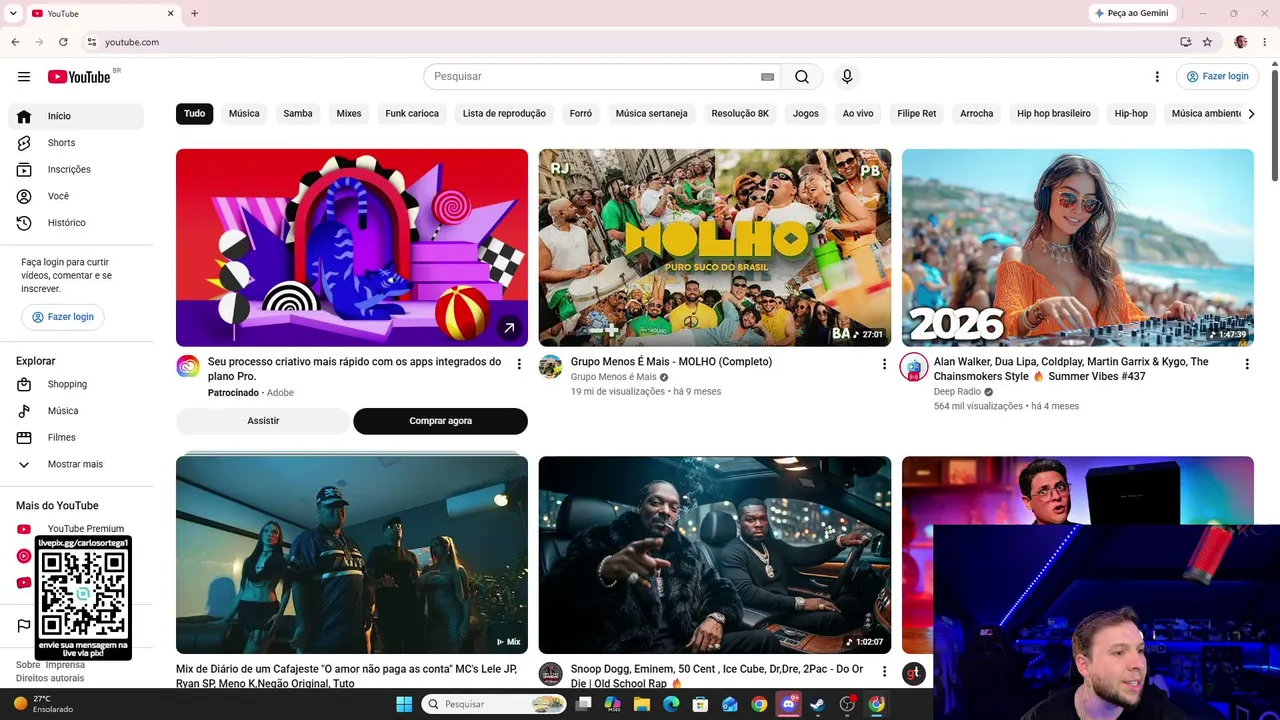Start voice search with the microphone
1280x720 pixels.
point(847,77)
